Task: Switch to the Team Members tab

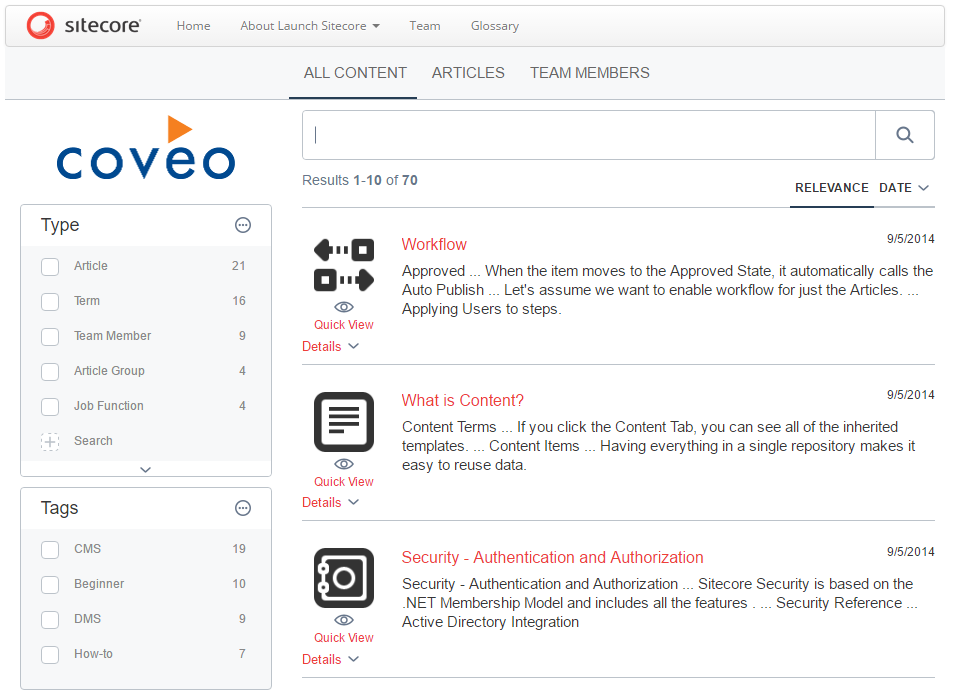Action: pos(590,73)
